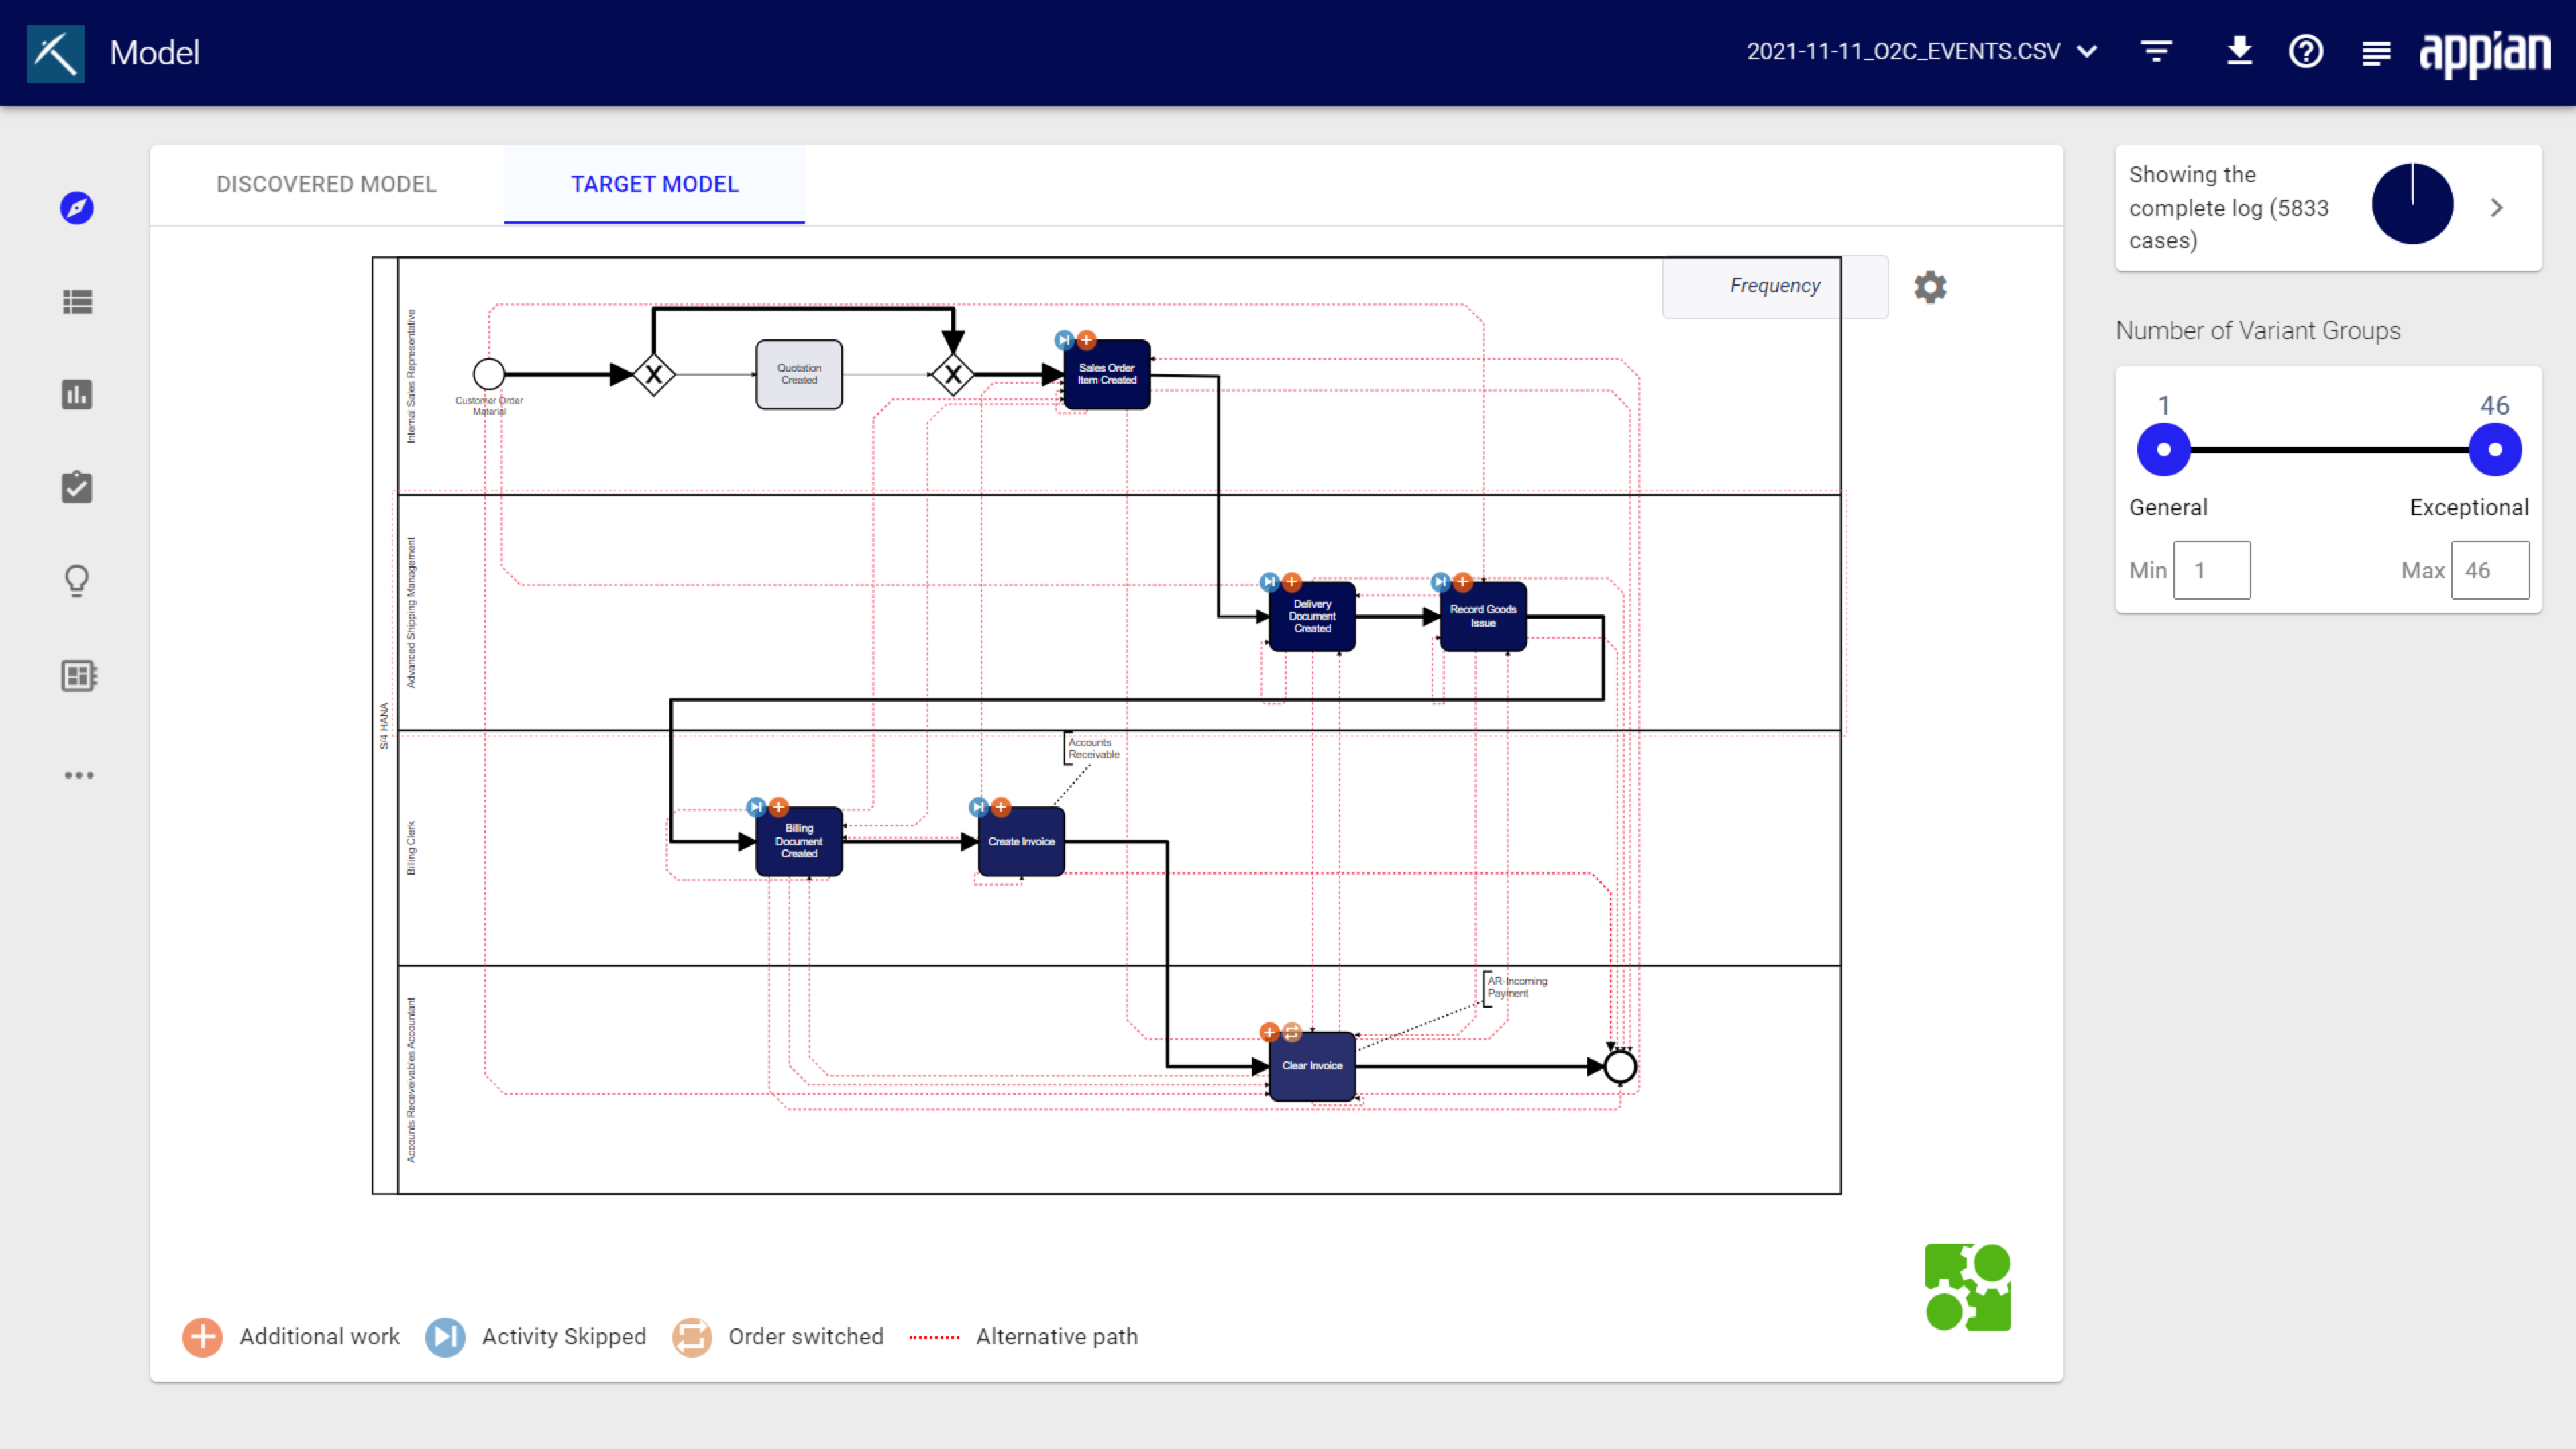This screenshot has height=1449, width=2576.
Task: Switch to Discovered Model tab
Action: pyautogui.click(x=326, y=184)
